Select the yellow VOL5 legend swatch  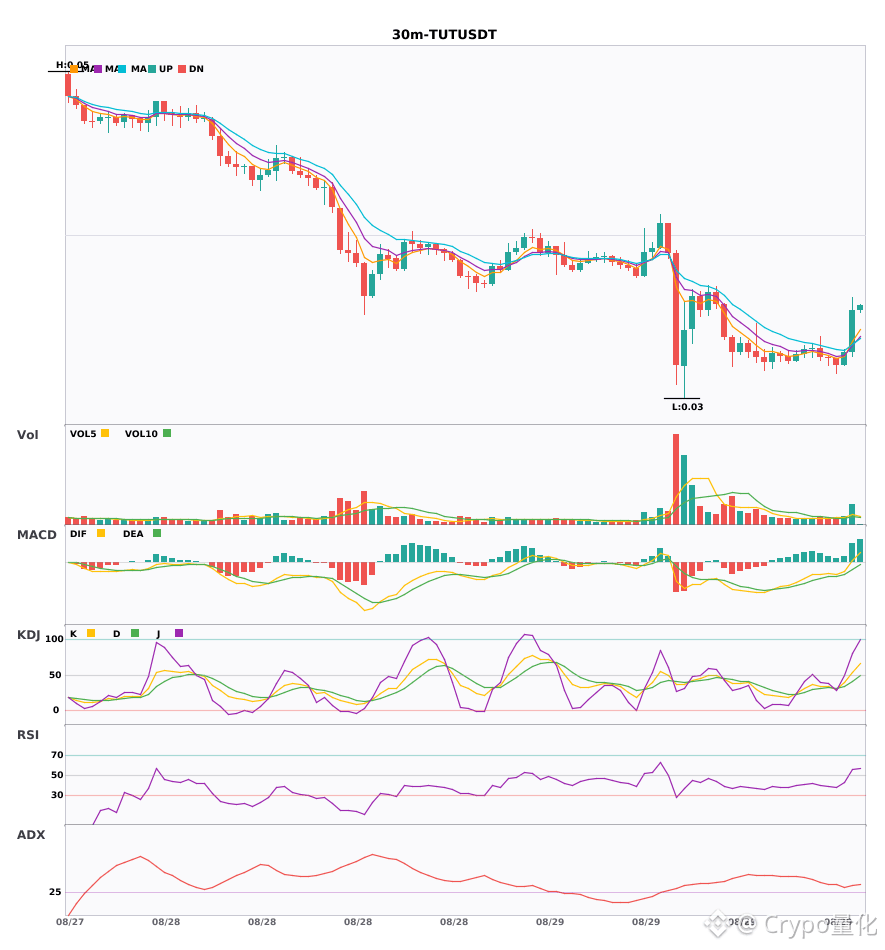tap(105, 433)
